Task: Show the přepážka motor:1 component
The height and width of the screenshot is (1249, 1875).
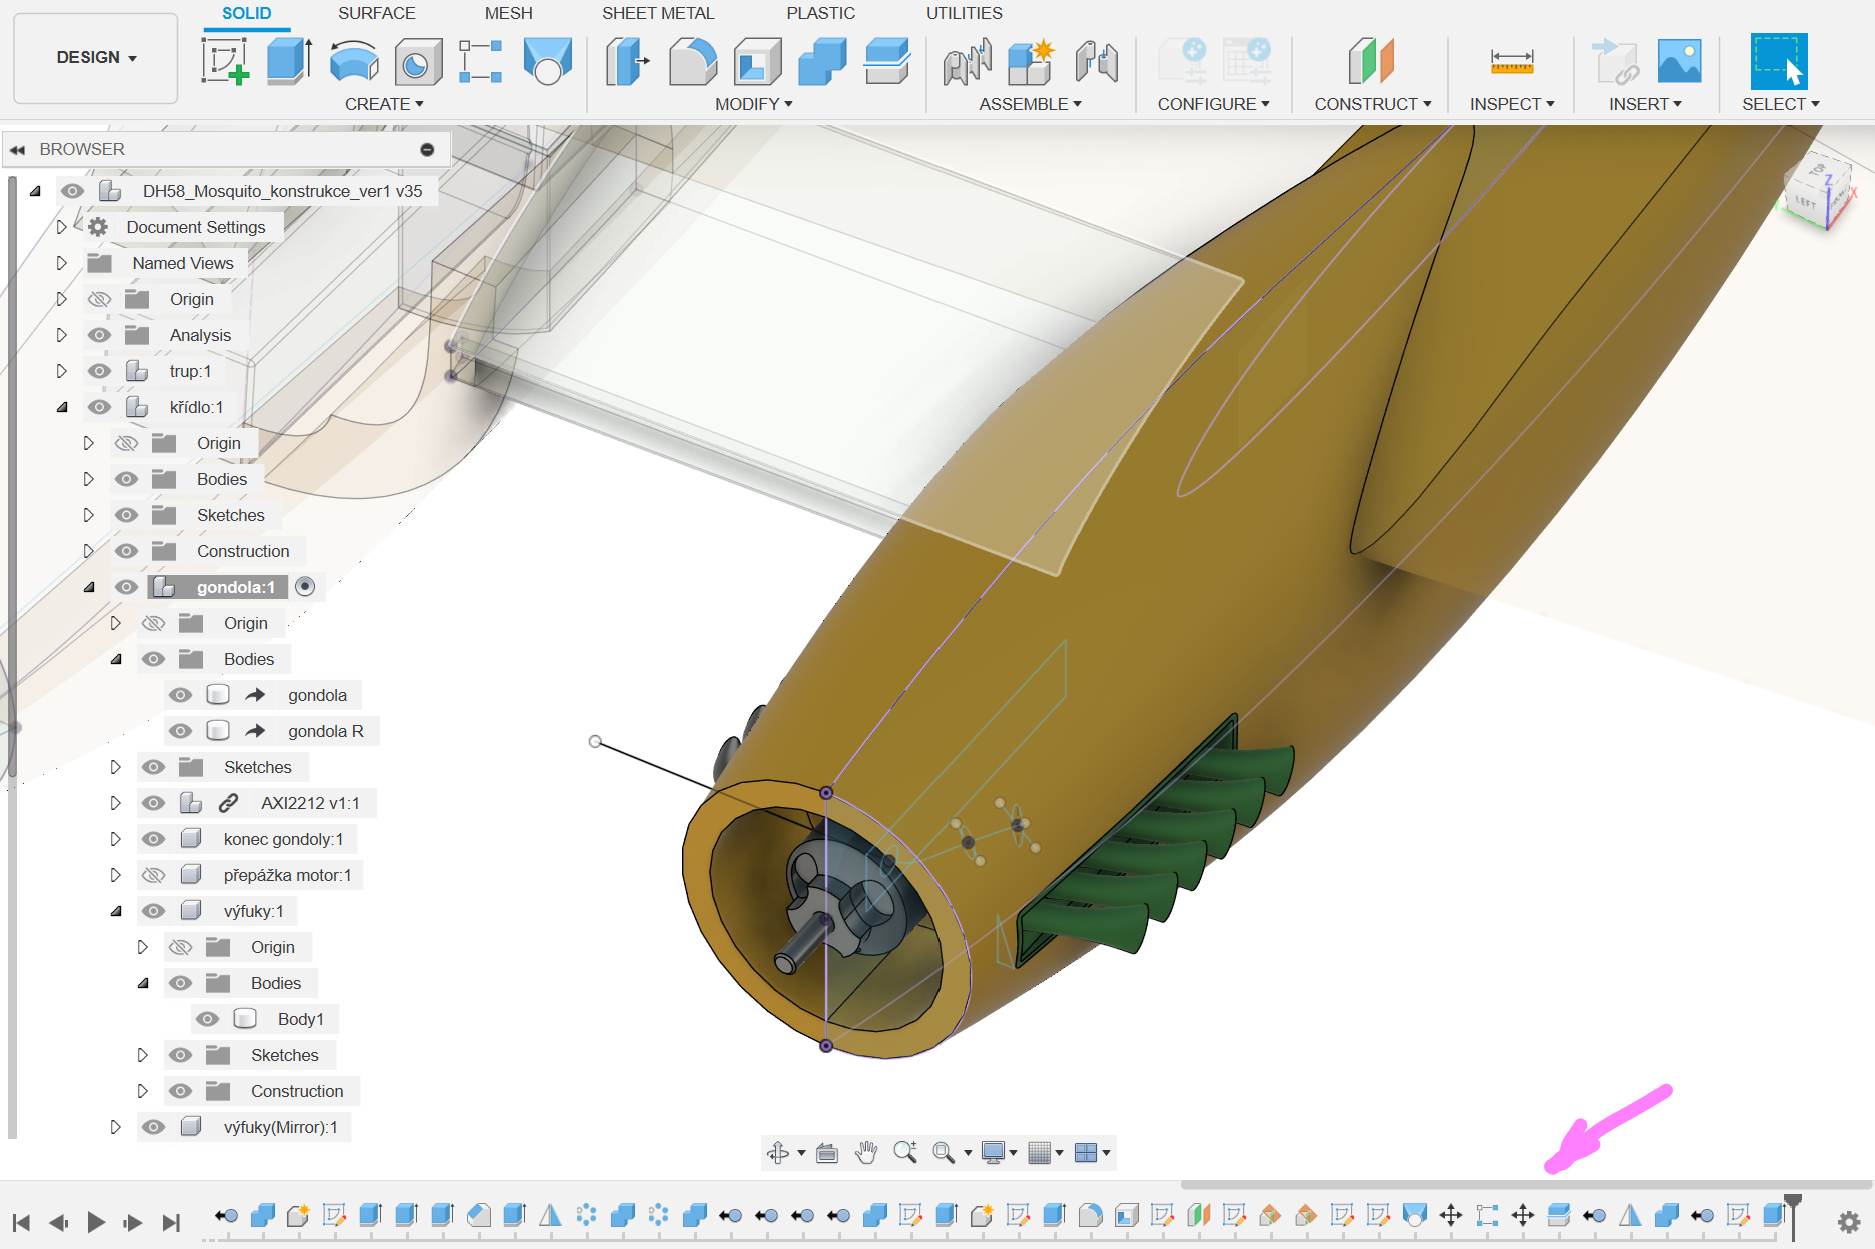Action: coord(153,875)
